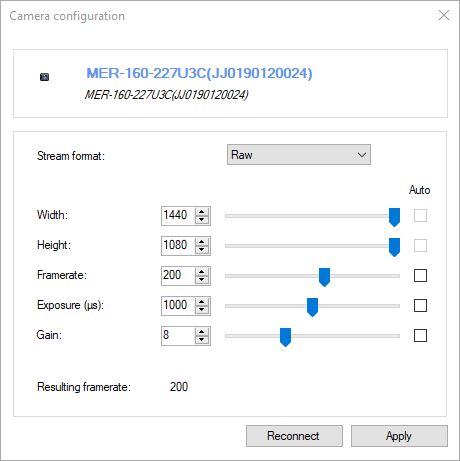Close the Camera configuration dialog
Screen dimensions: 460x461
[x=444, y=15]
